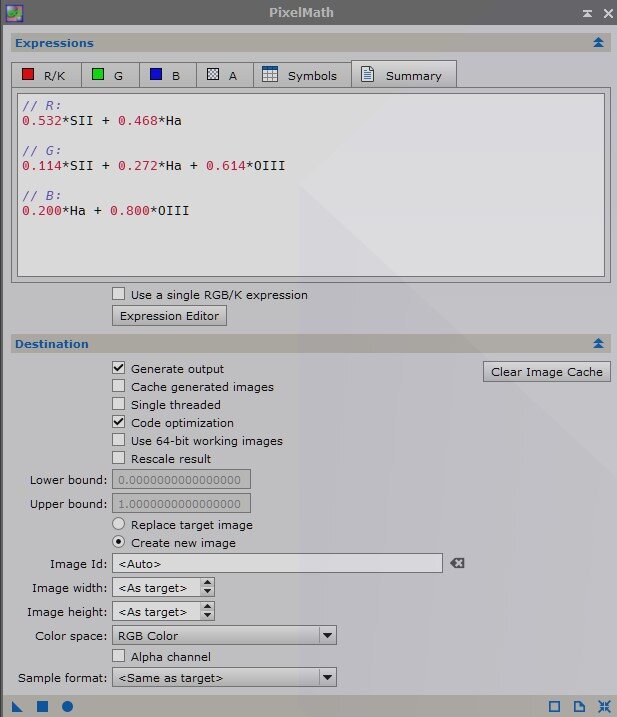Click Clear Image Cache button
This screenshot has width=617, height=717.
pyautogui.click(x=547, y=372)
